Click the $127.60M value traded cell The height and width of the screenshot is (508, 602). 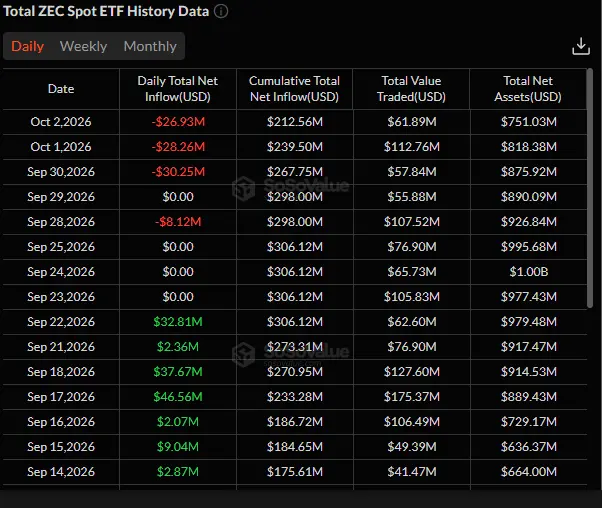pos(412,371)
